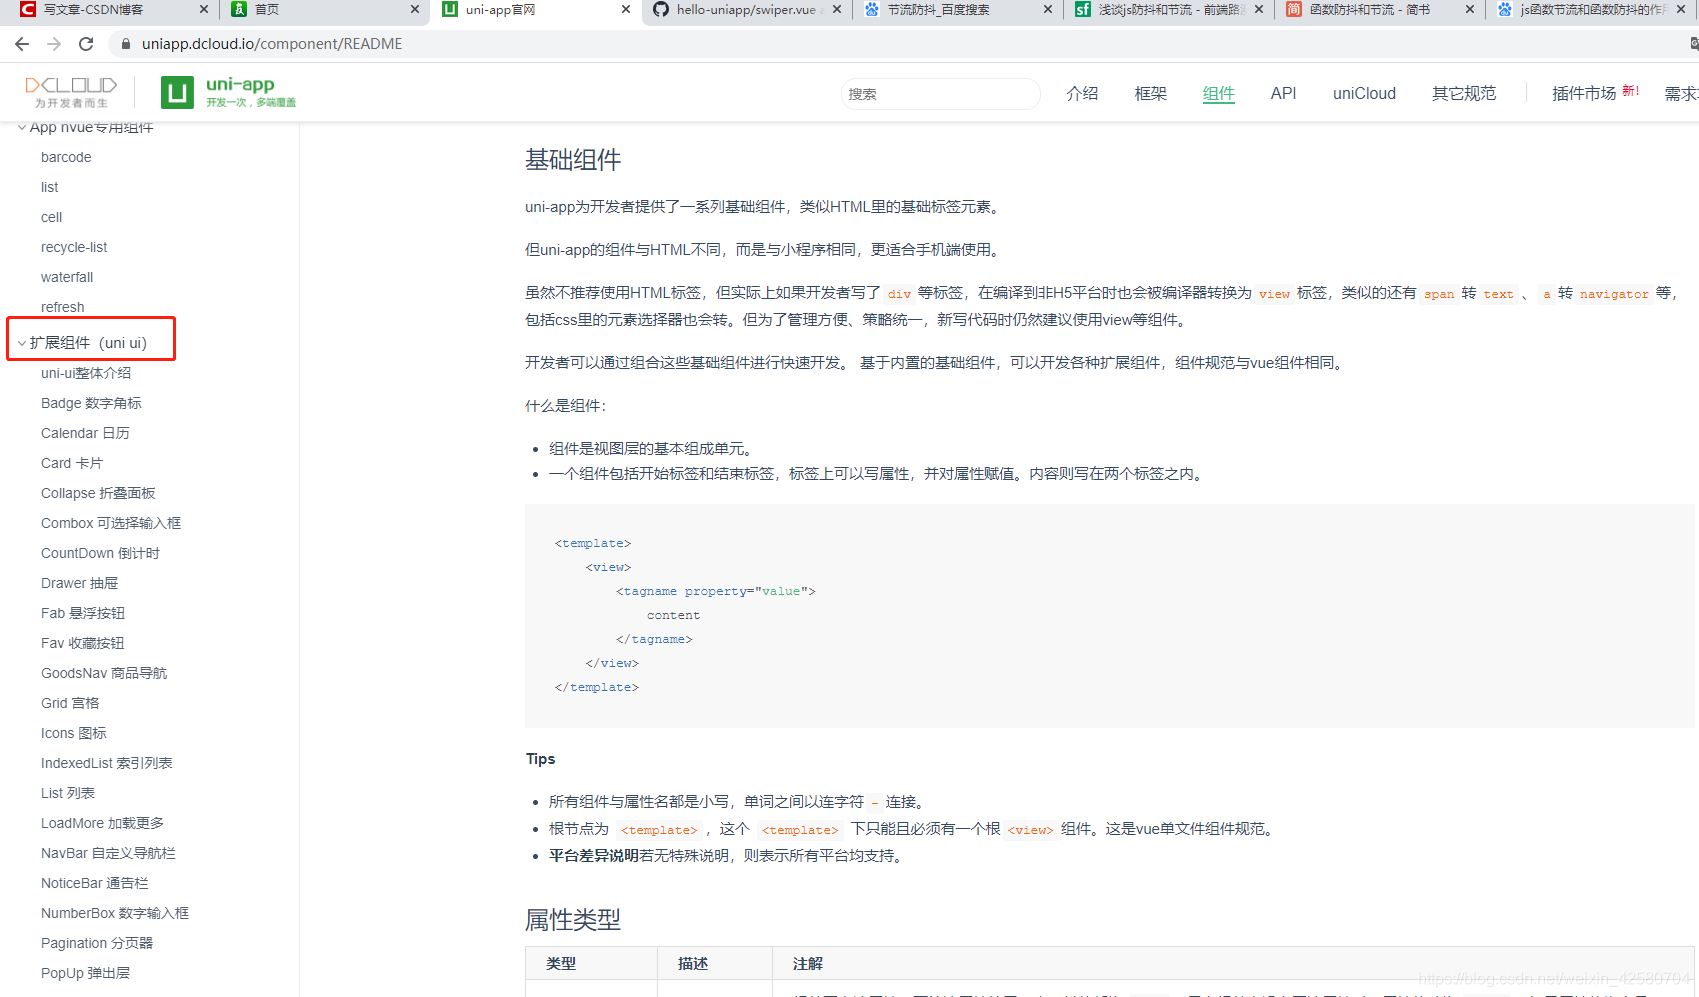Switch to js函数节流和函数防抖 tab

[x=1593, y=9]
